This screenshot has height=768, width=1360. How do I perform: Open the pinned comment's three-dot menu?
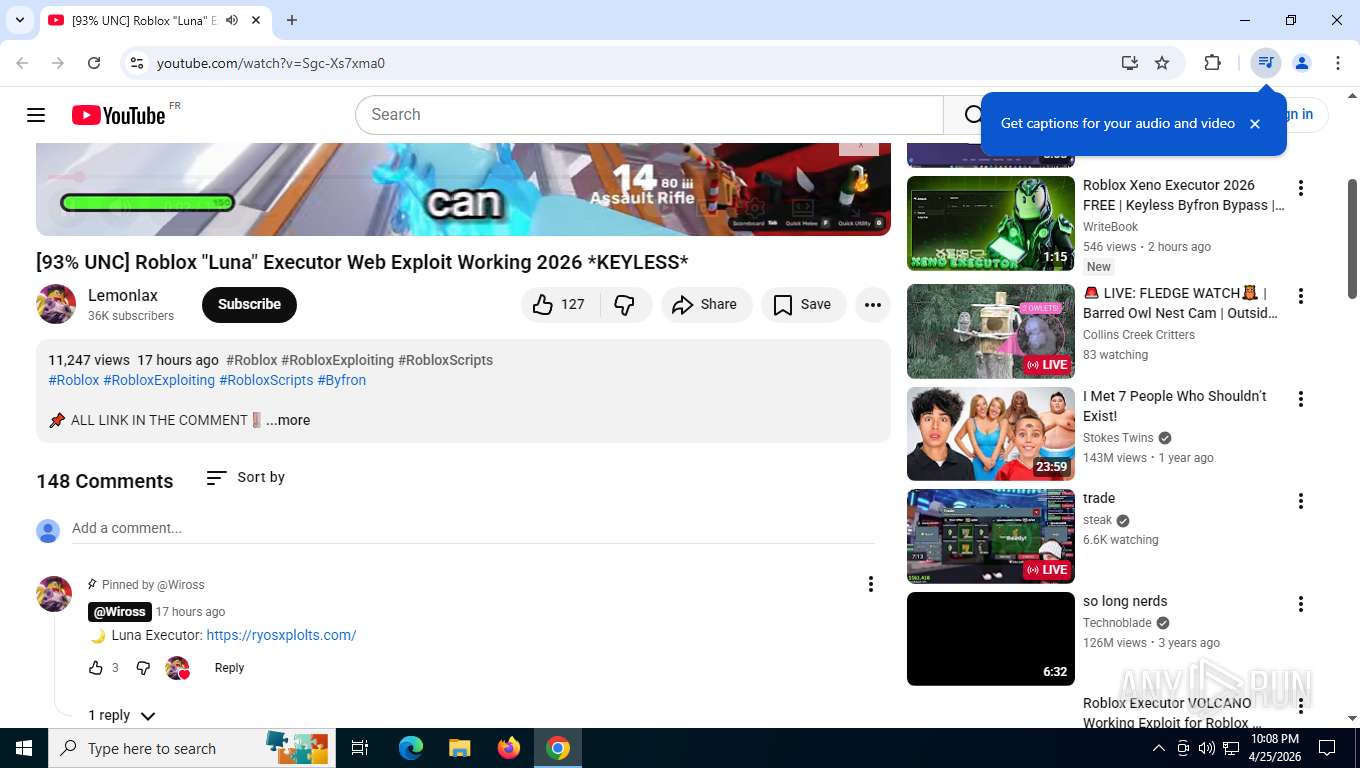pos(871,584)
